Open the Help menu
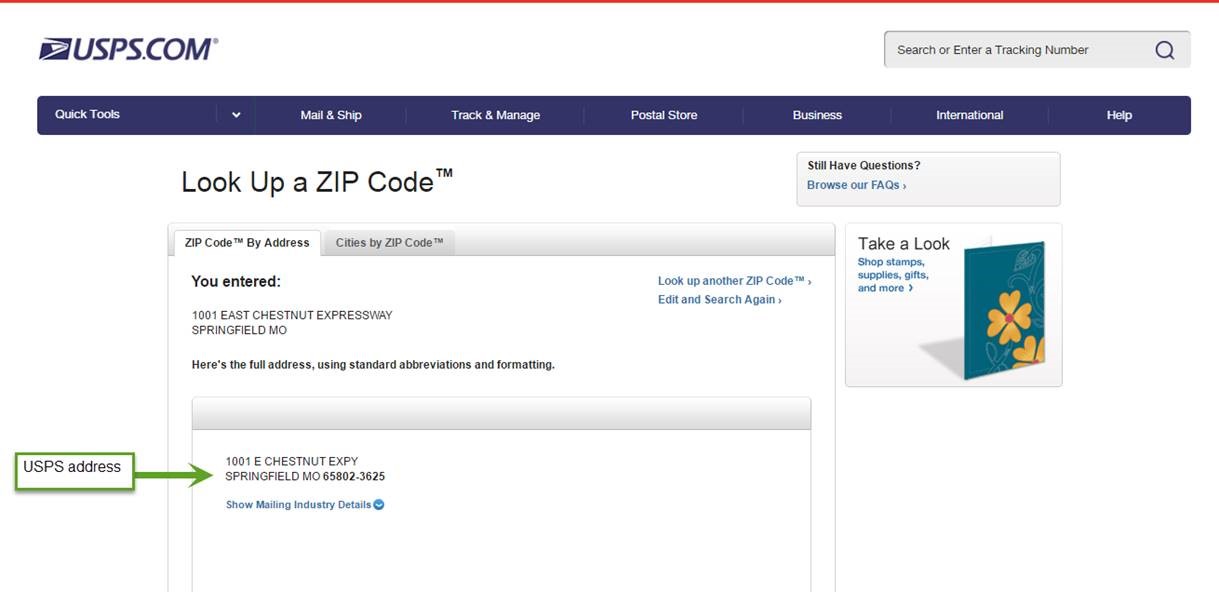Viewport: 1219px width, 592px height. [1119, 115]
